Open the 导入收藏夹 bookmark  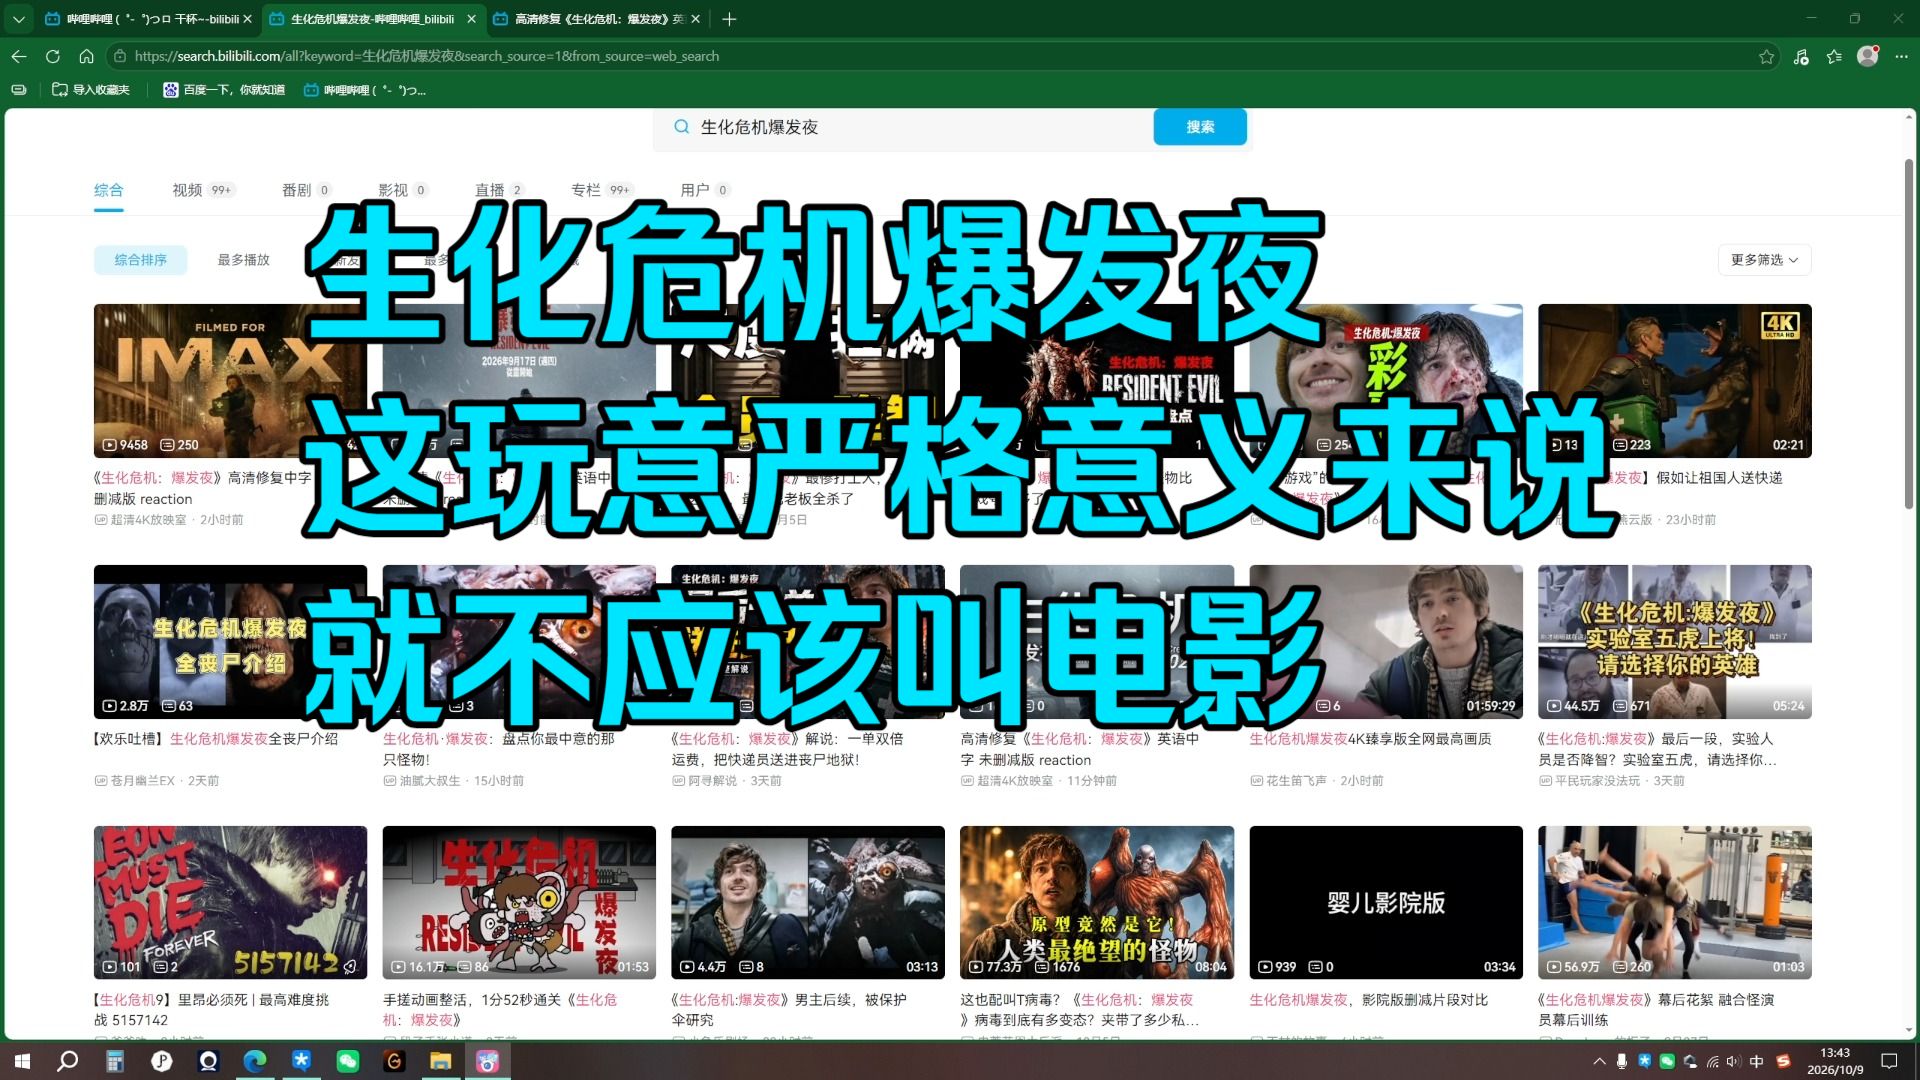click(x=91, y=90)
